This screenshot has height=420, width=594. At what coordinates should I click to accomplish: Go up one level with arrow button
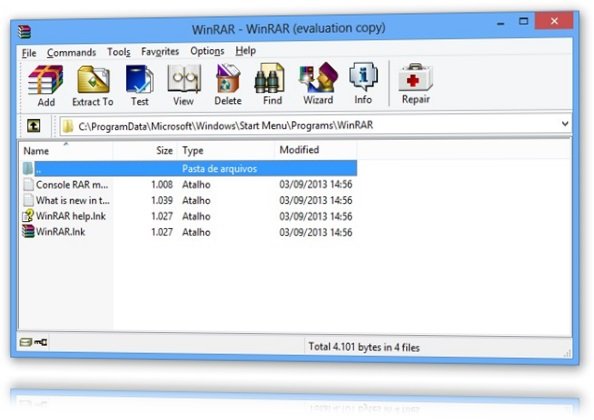point(34,126)
